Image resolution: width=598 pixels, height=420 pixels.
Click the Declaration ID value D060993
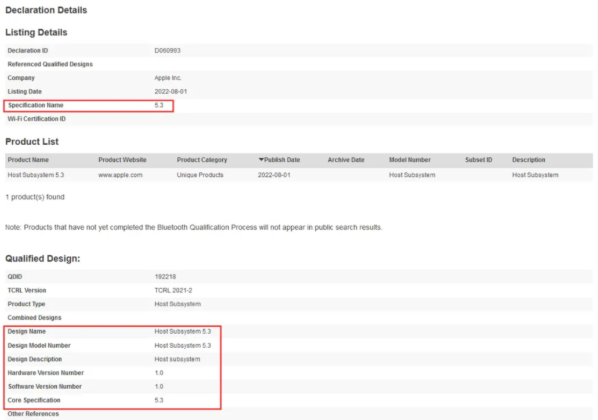point(167,51)
